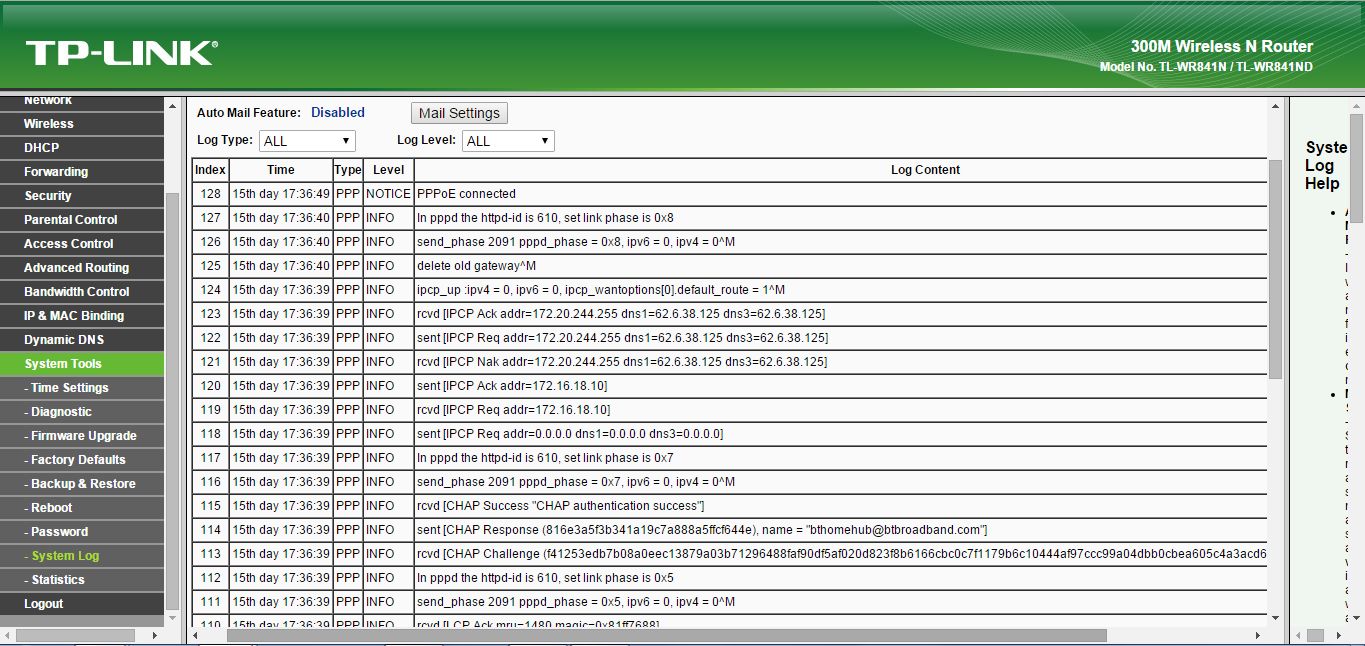The height and width of the screenshot is (646, 1365).
Task: Open the Log Level dropdown
Action: point(507,140)
